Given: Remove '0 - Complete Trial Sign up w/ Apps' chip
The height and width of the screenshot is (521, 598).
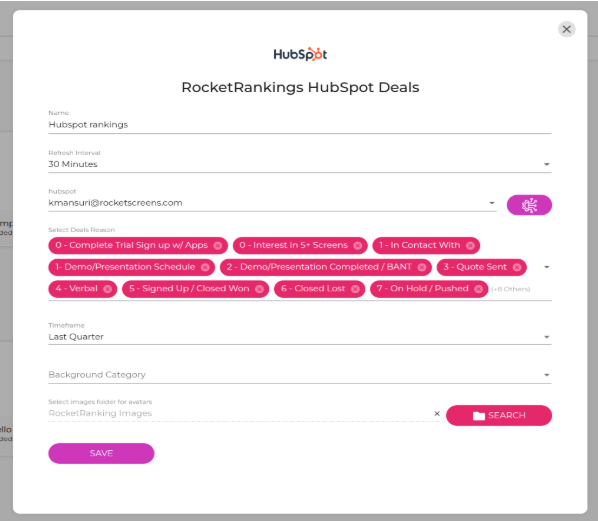Looking at the screenshot, I should pos(218,246).
